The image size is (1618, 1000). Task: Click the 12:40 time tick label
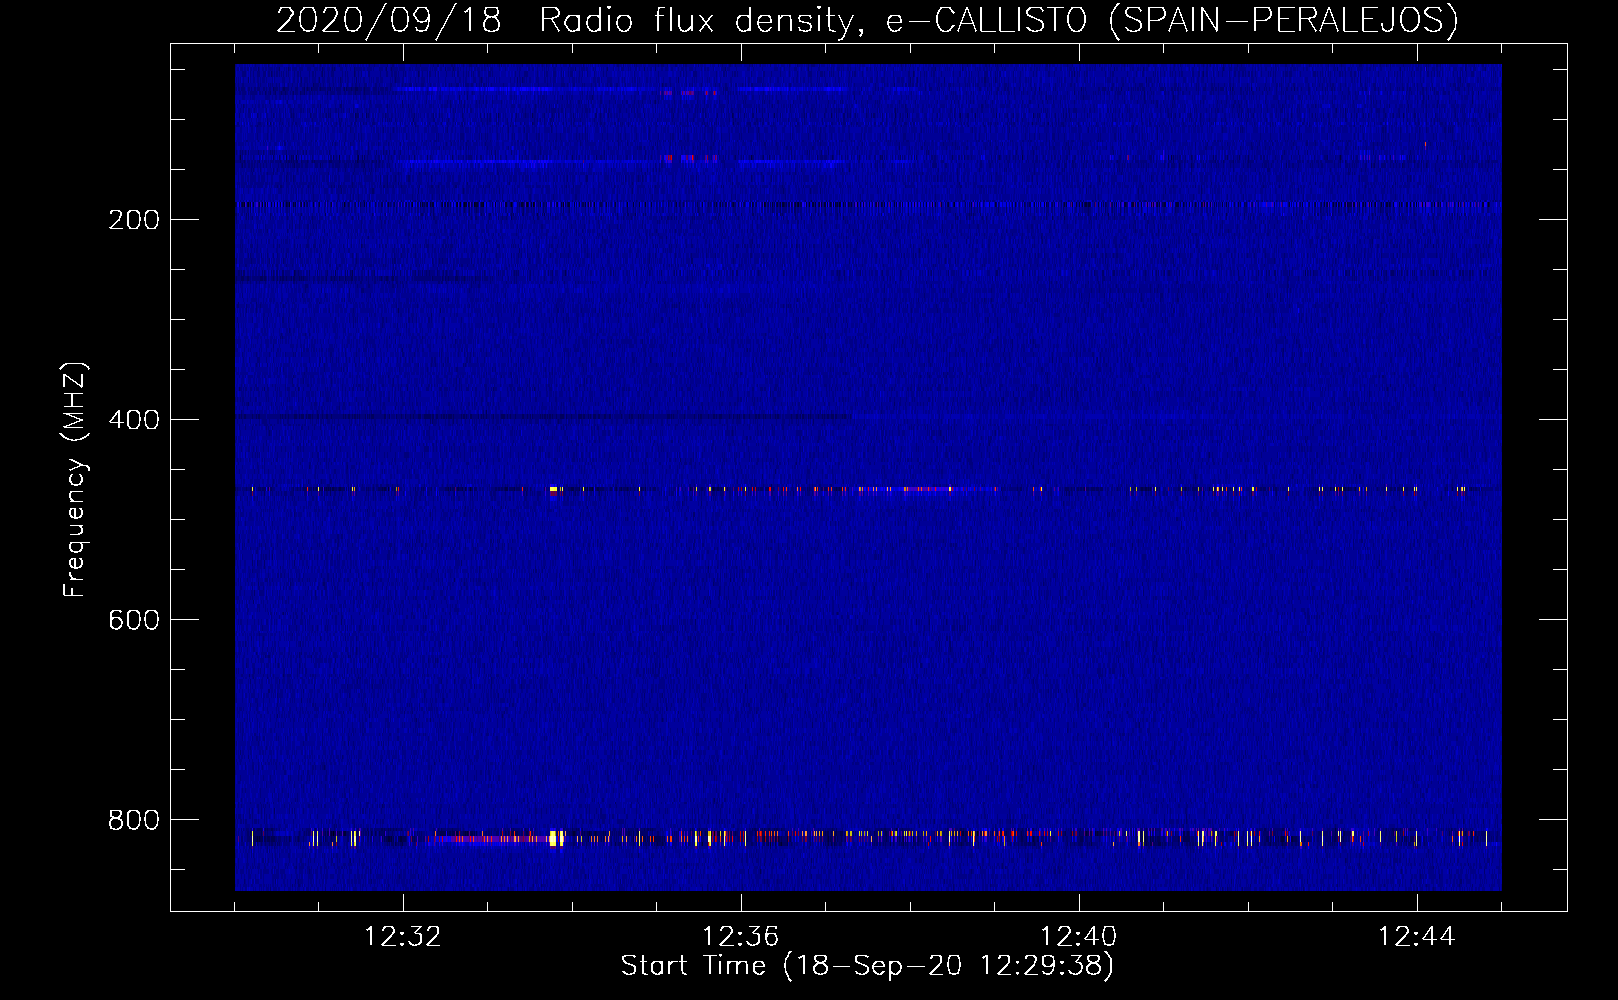1079,937
